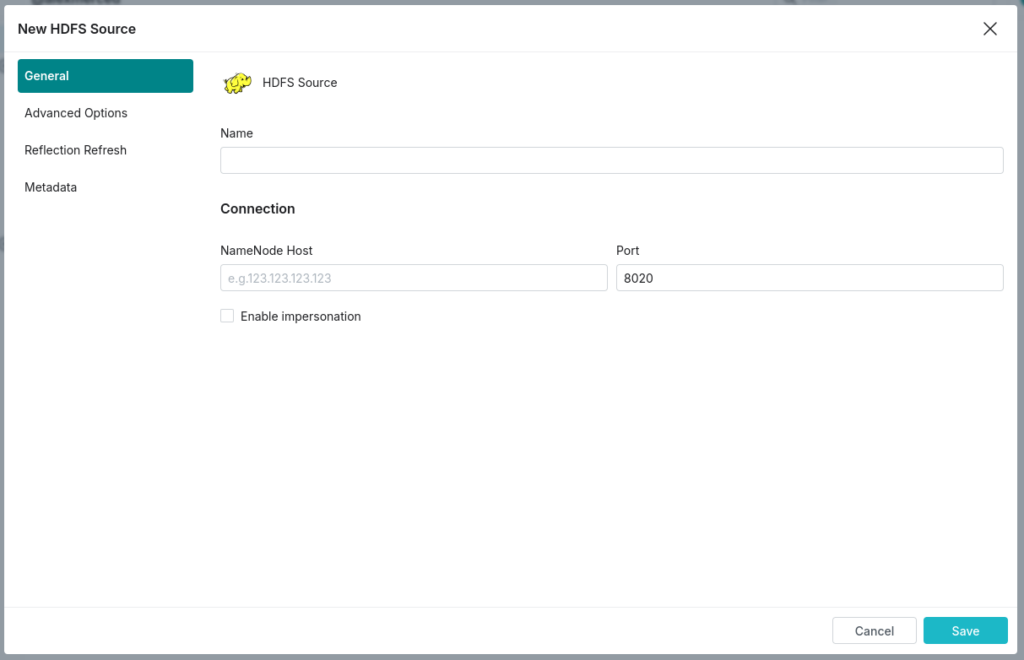Viewport: 1024px width, 660px height.
Task: Focus the Name input field
Action: (x=611, y=161)
